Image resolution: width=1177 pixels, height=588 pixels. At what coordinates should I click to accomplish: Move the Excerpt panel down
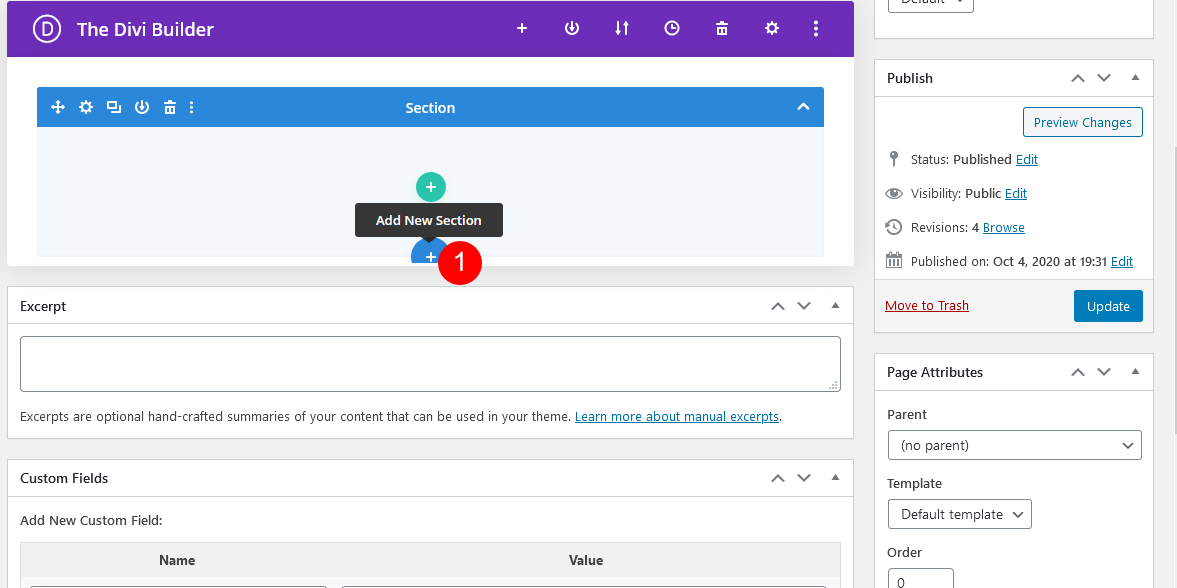pyautogui.click(x=804, y=306)
